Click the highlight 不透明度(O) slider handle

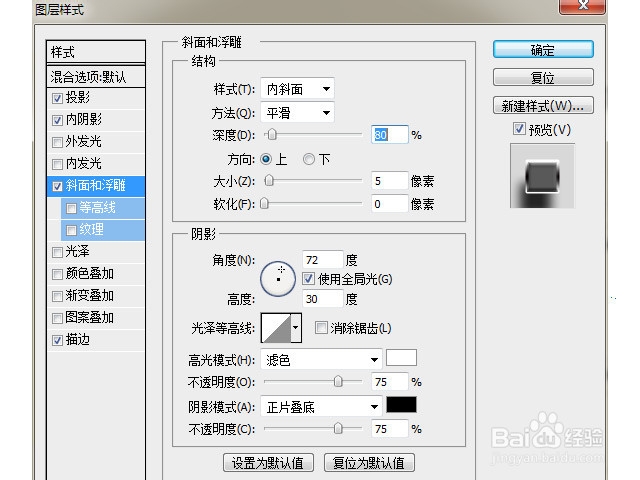[x=338, y=382]
